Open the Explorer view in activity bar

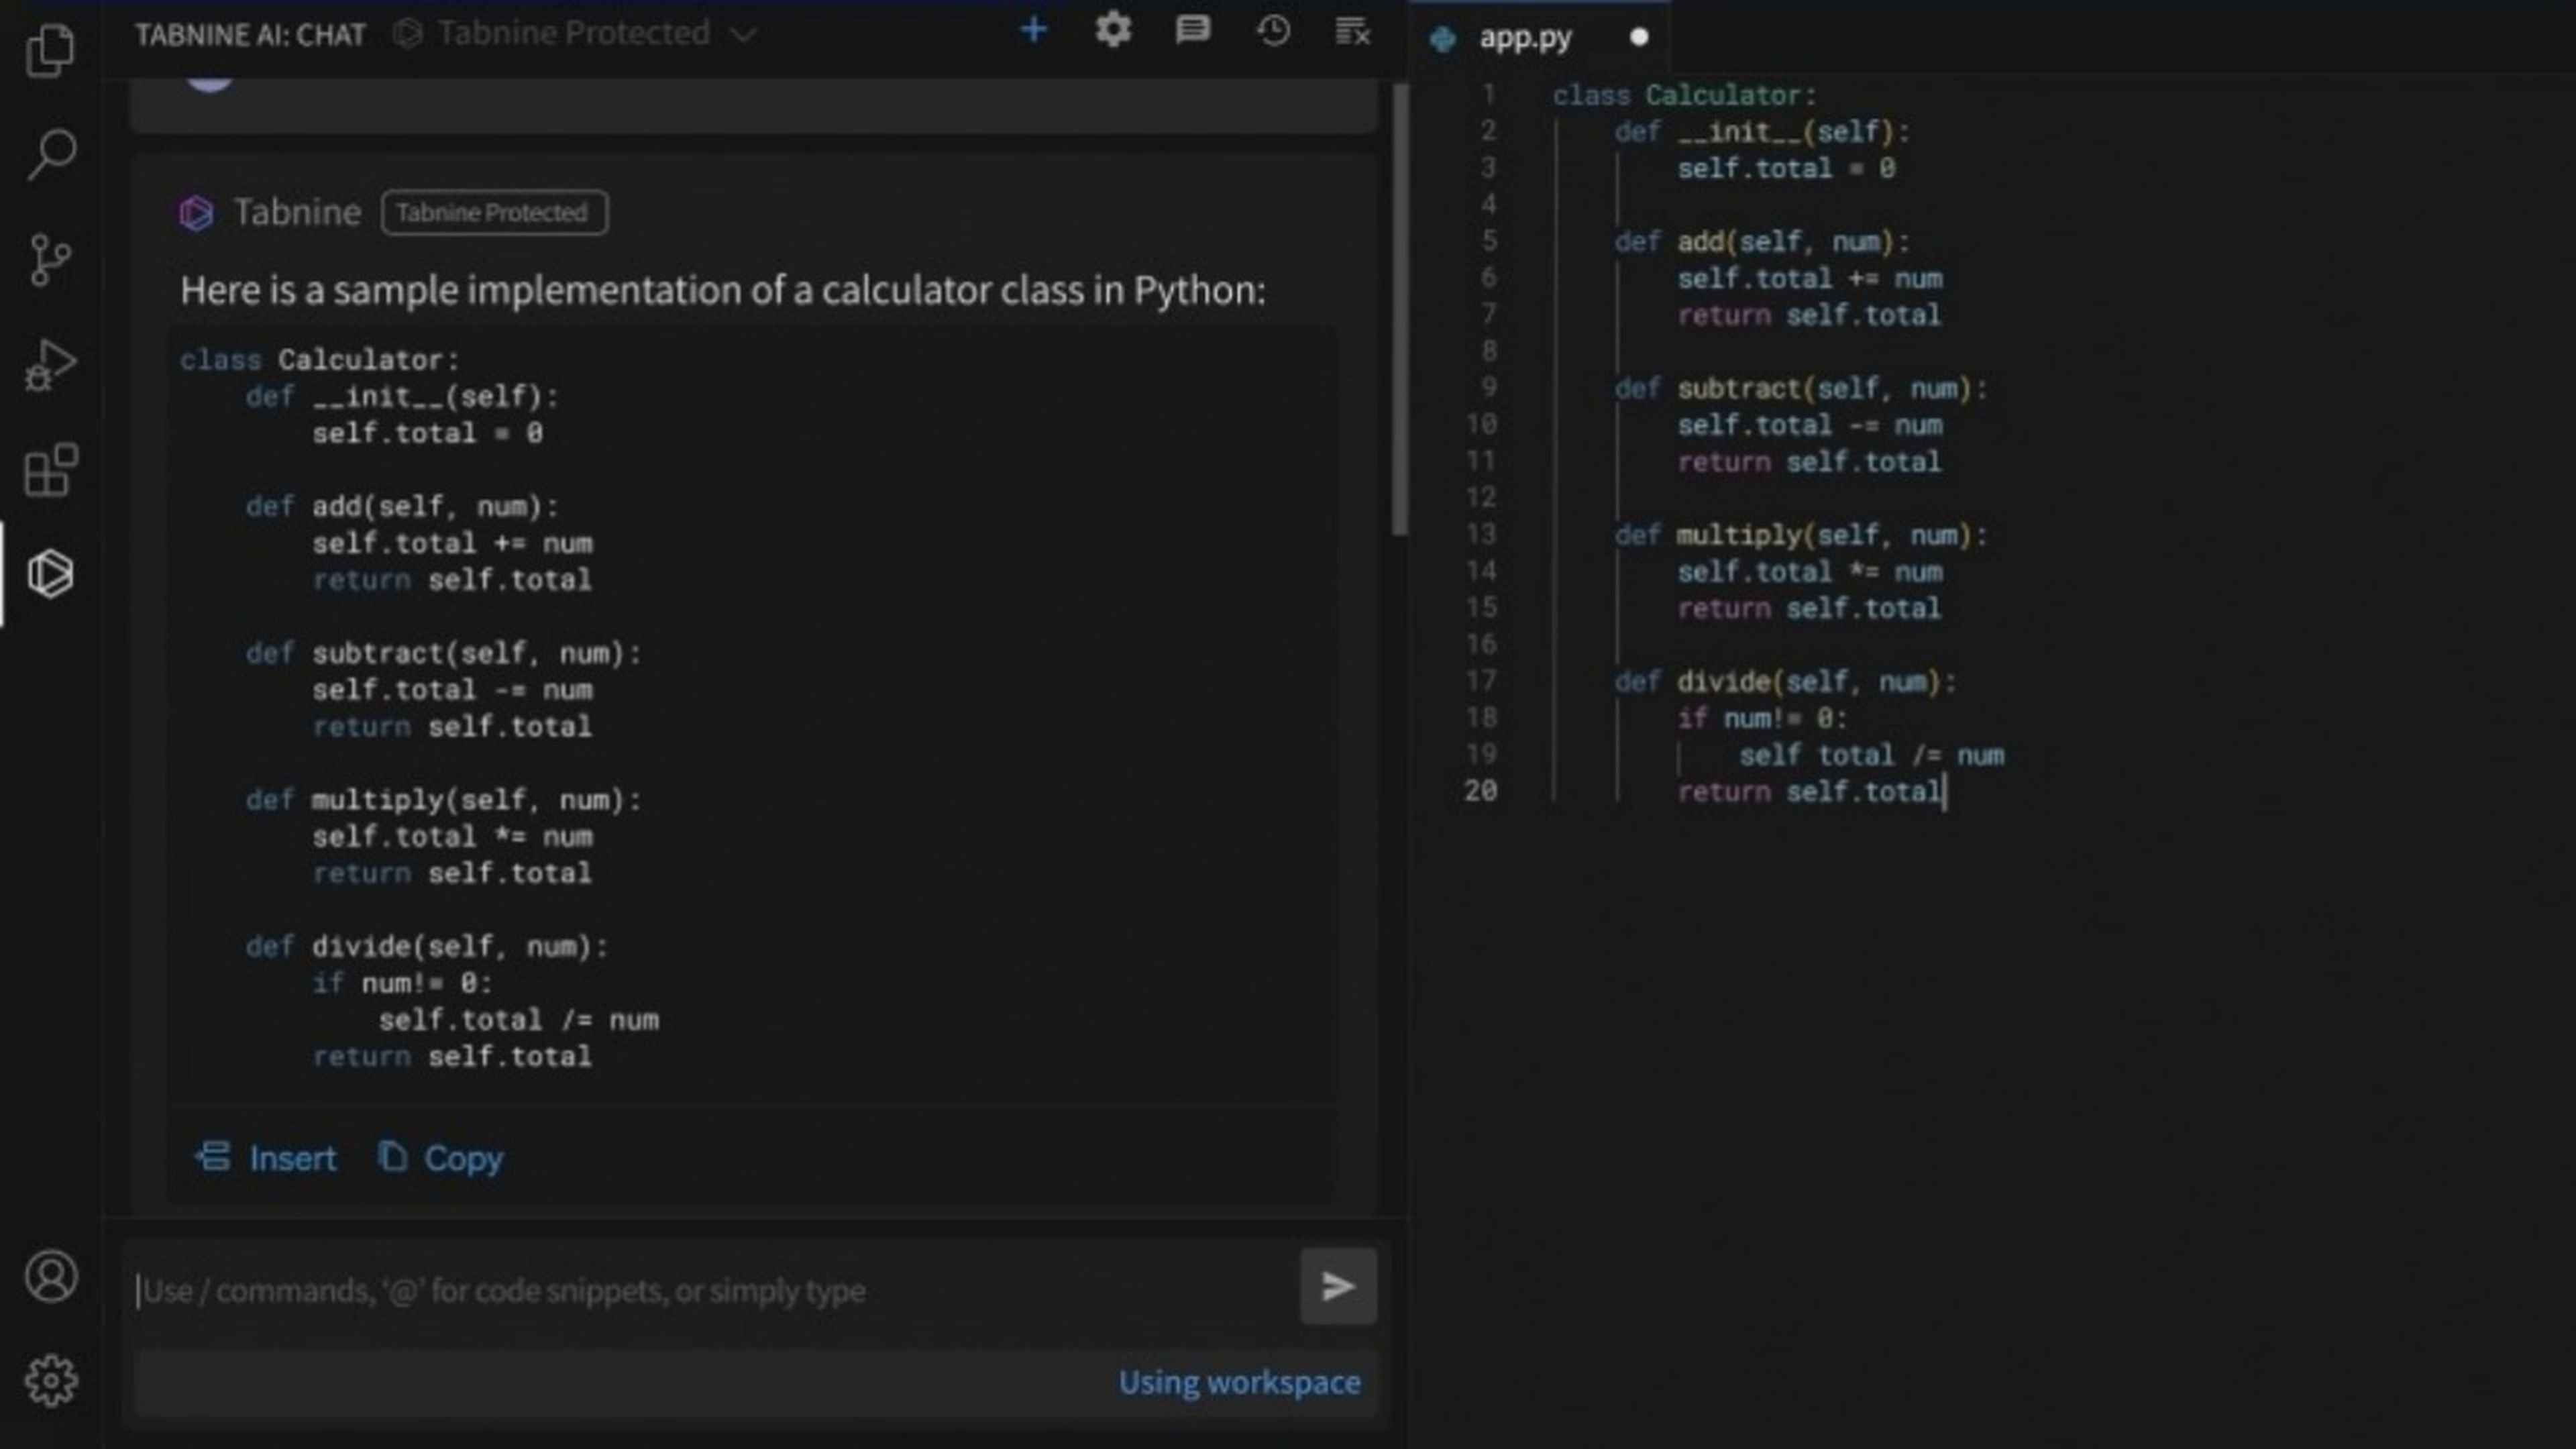50,49
